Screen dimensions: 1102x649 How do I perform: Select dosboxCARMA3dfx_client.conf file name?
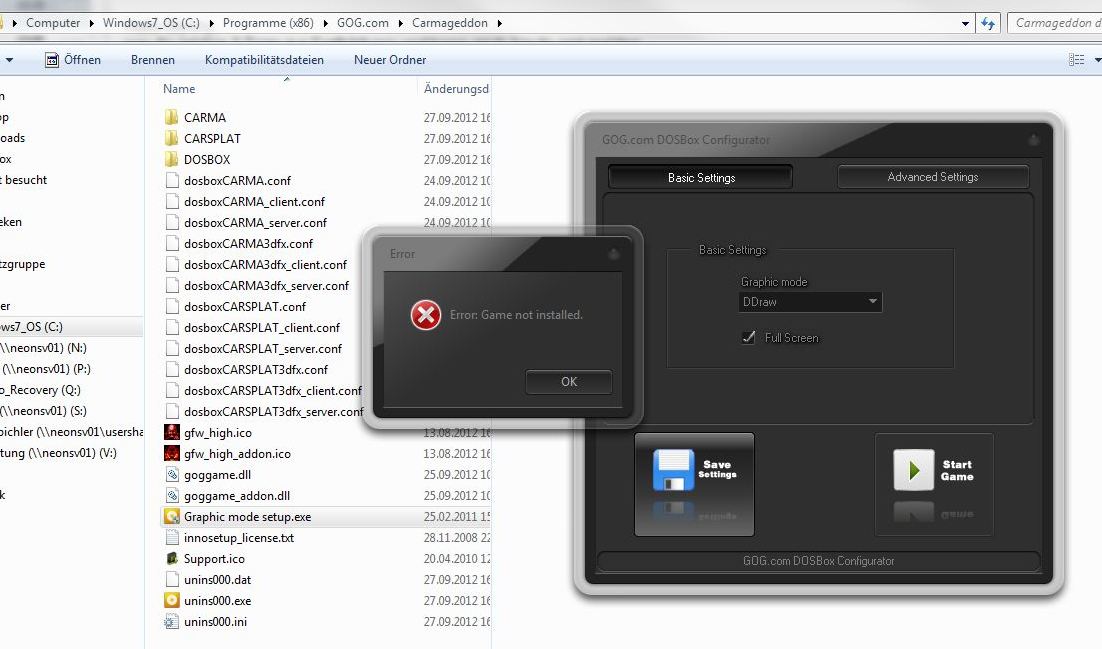265,265
